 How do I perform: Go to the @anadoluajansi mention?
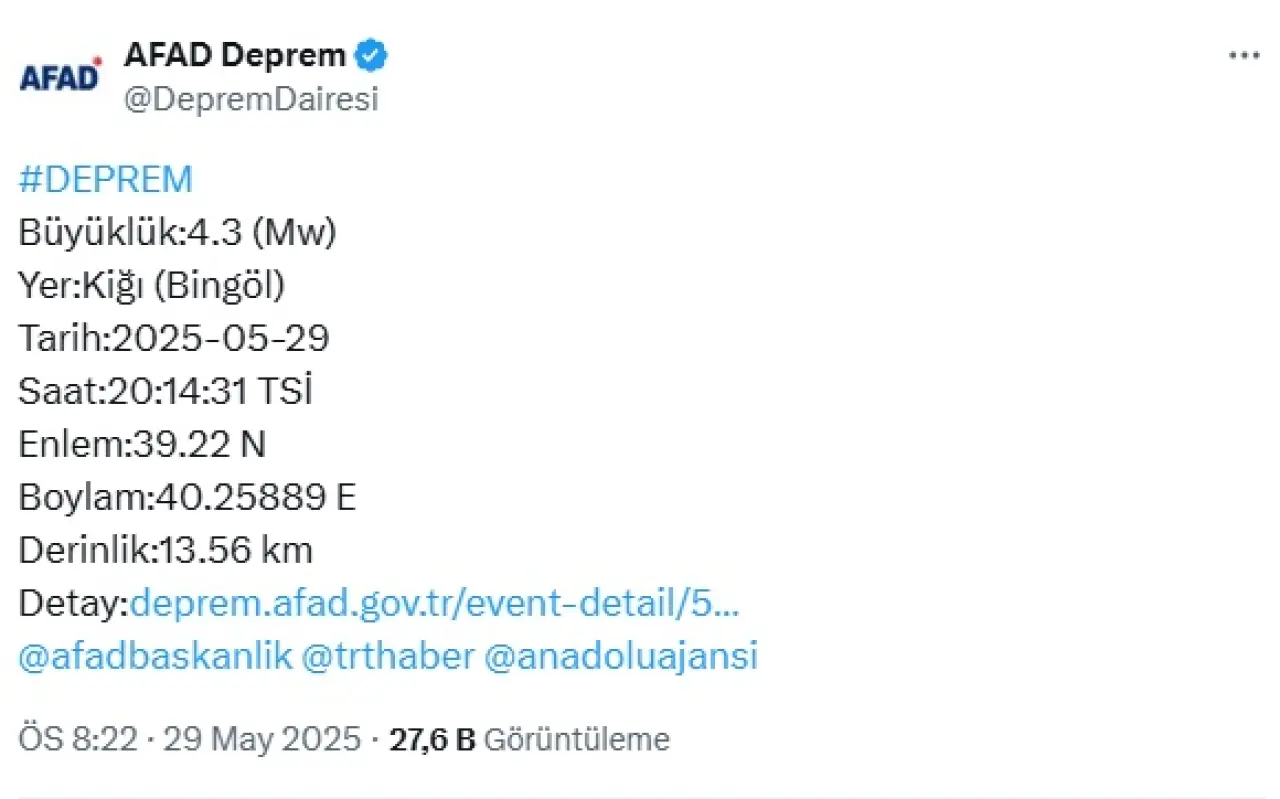(620, 656)
